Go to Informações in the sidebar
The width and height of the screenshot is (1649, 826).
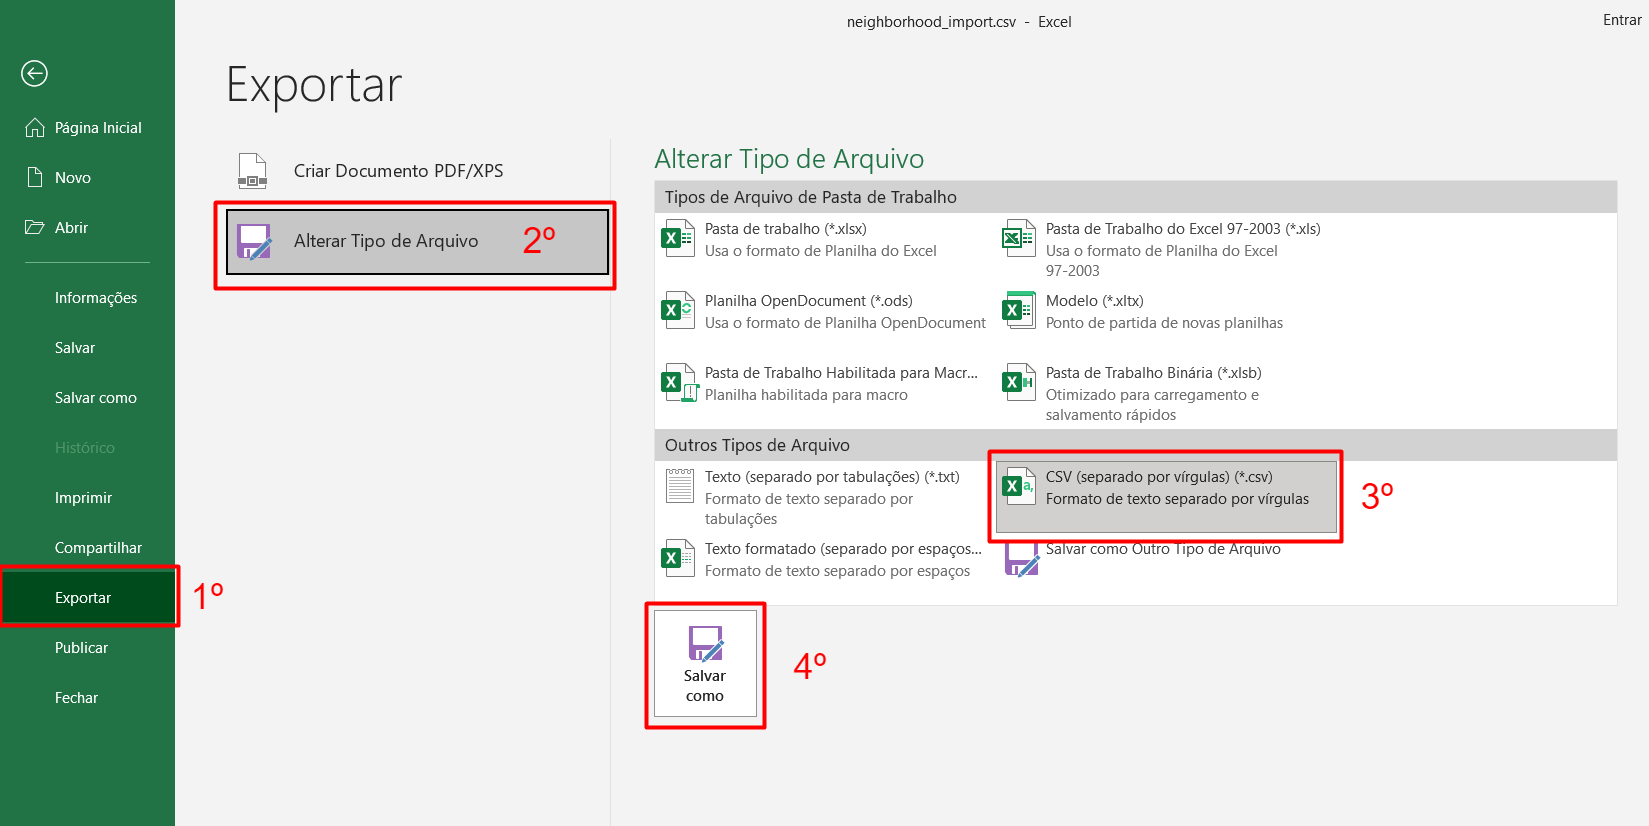[87, 297]
